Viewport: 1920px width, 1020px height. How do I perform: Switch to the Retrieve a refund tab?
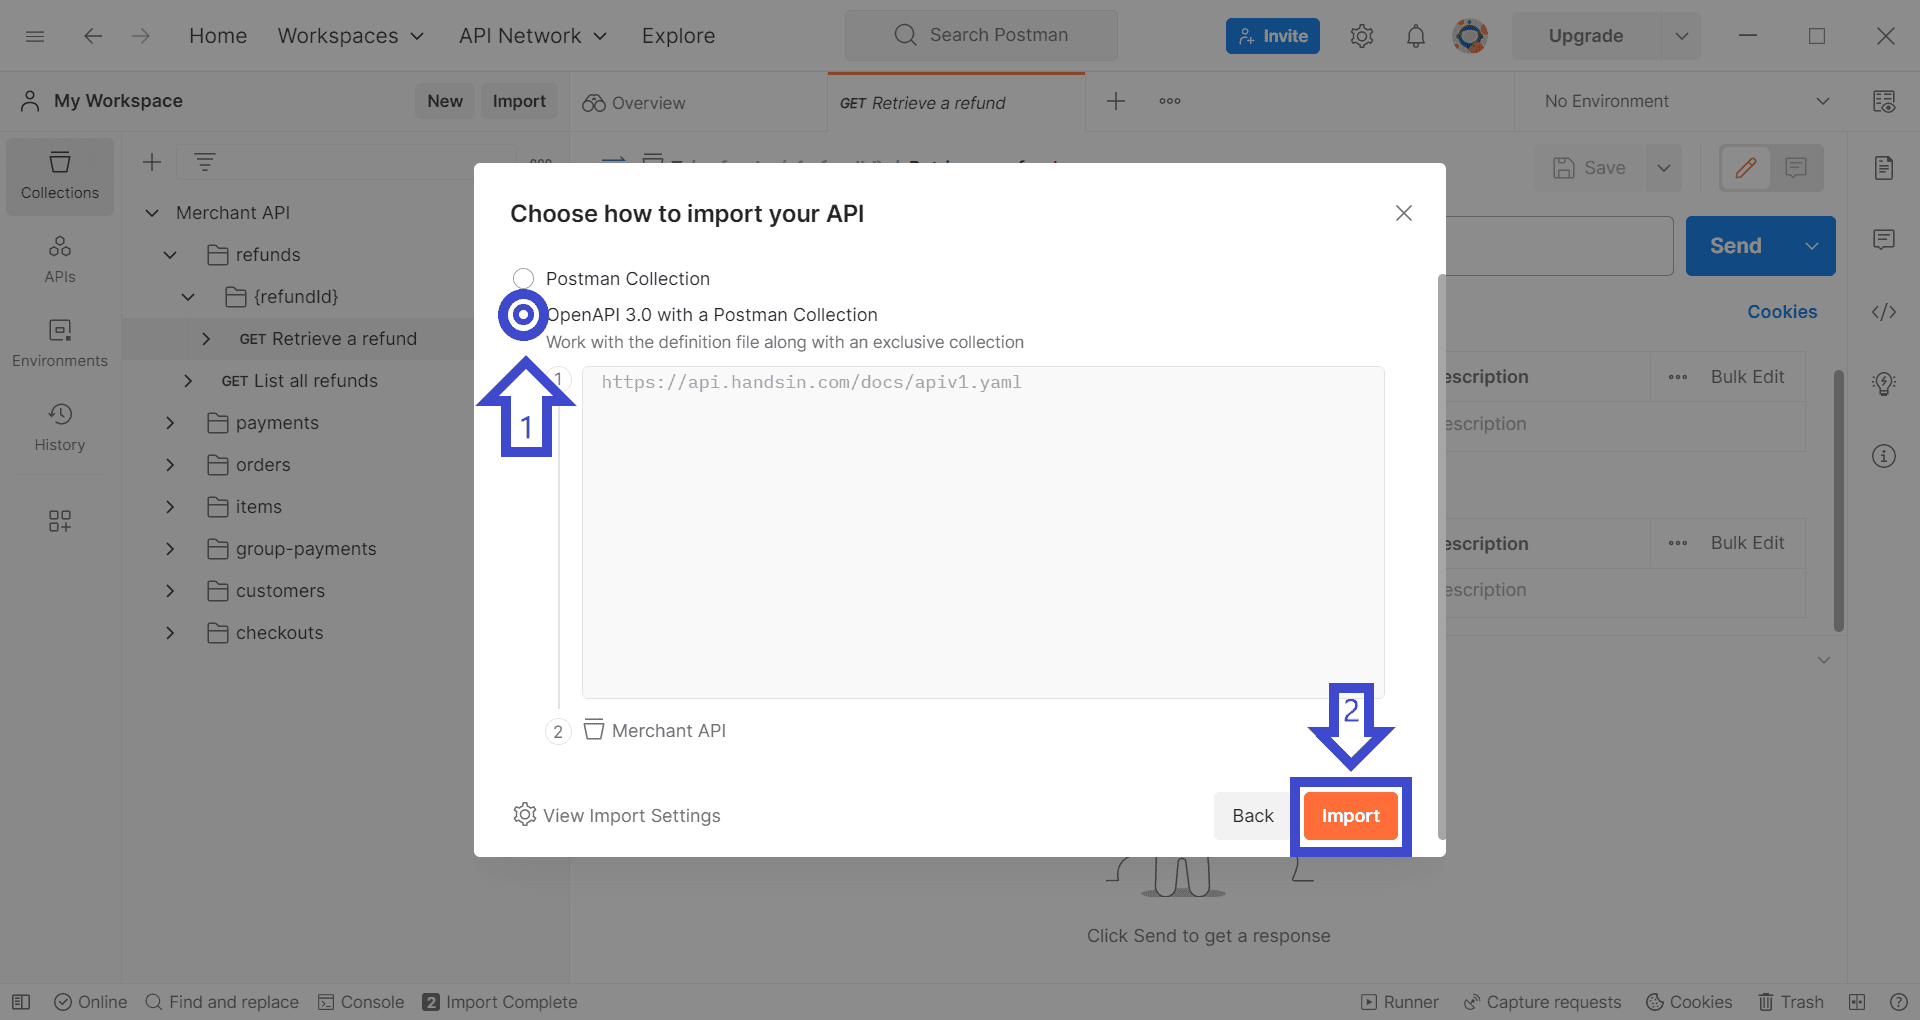(x=956, y=102)
